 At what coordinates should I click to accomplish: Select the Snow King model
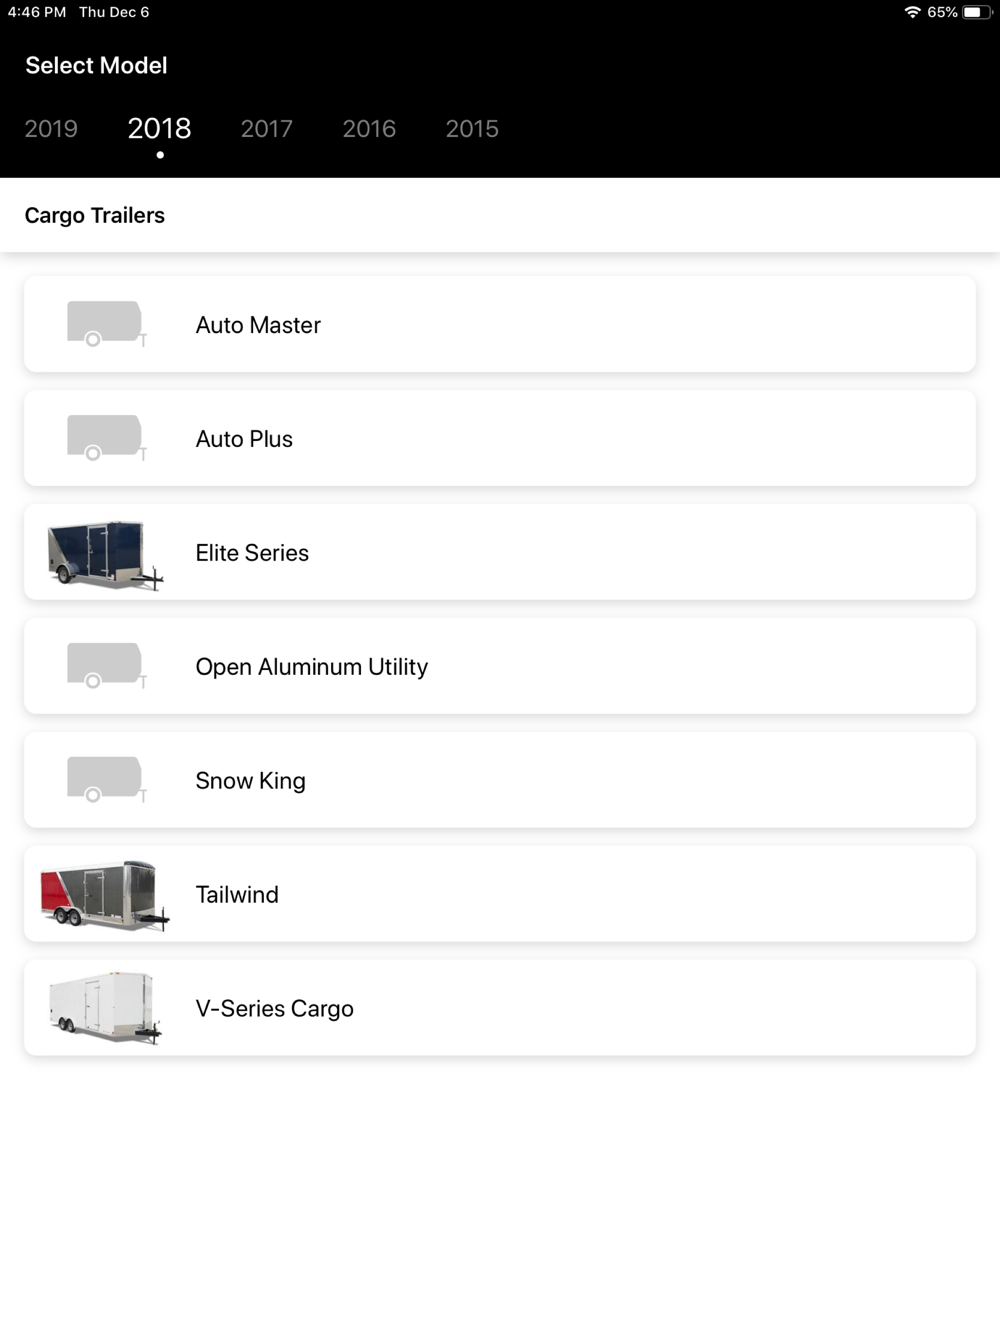click(x=250, y=781)
